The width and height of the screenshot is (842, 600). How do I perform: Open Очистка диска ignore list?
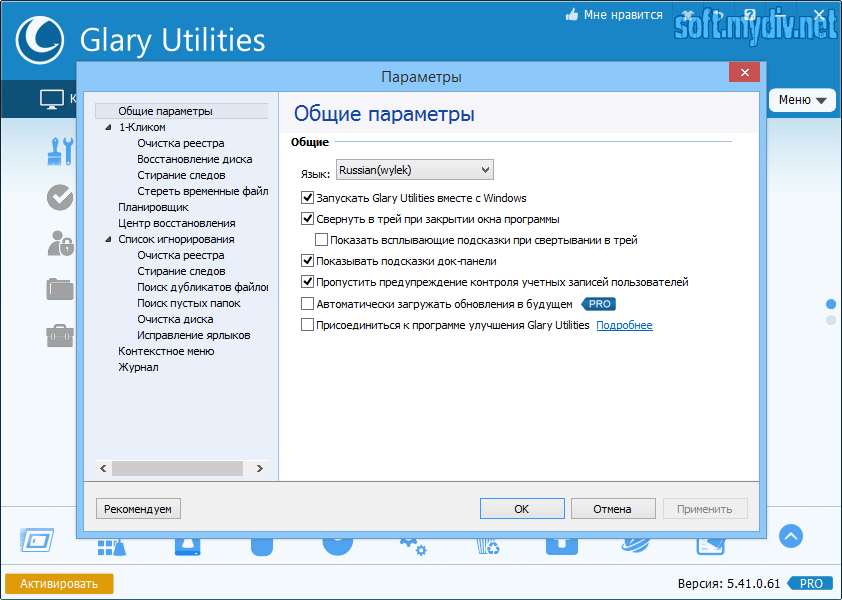point(175,319)
